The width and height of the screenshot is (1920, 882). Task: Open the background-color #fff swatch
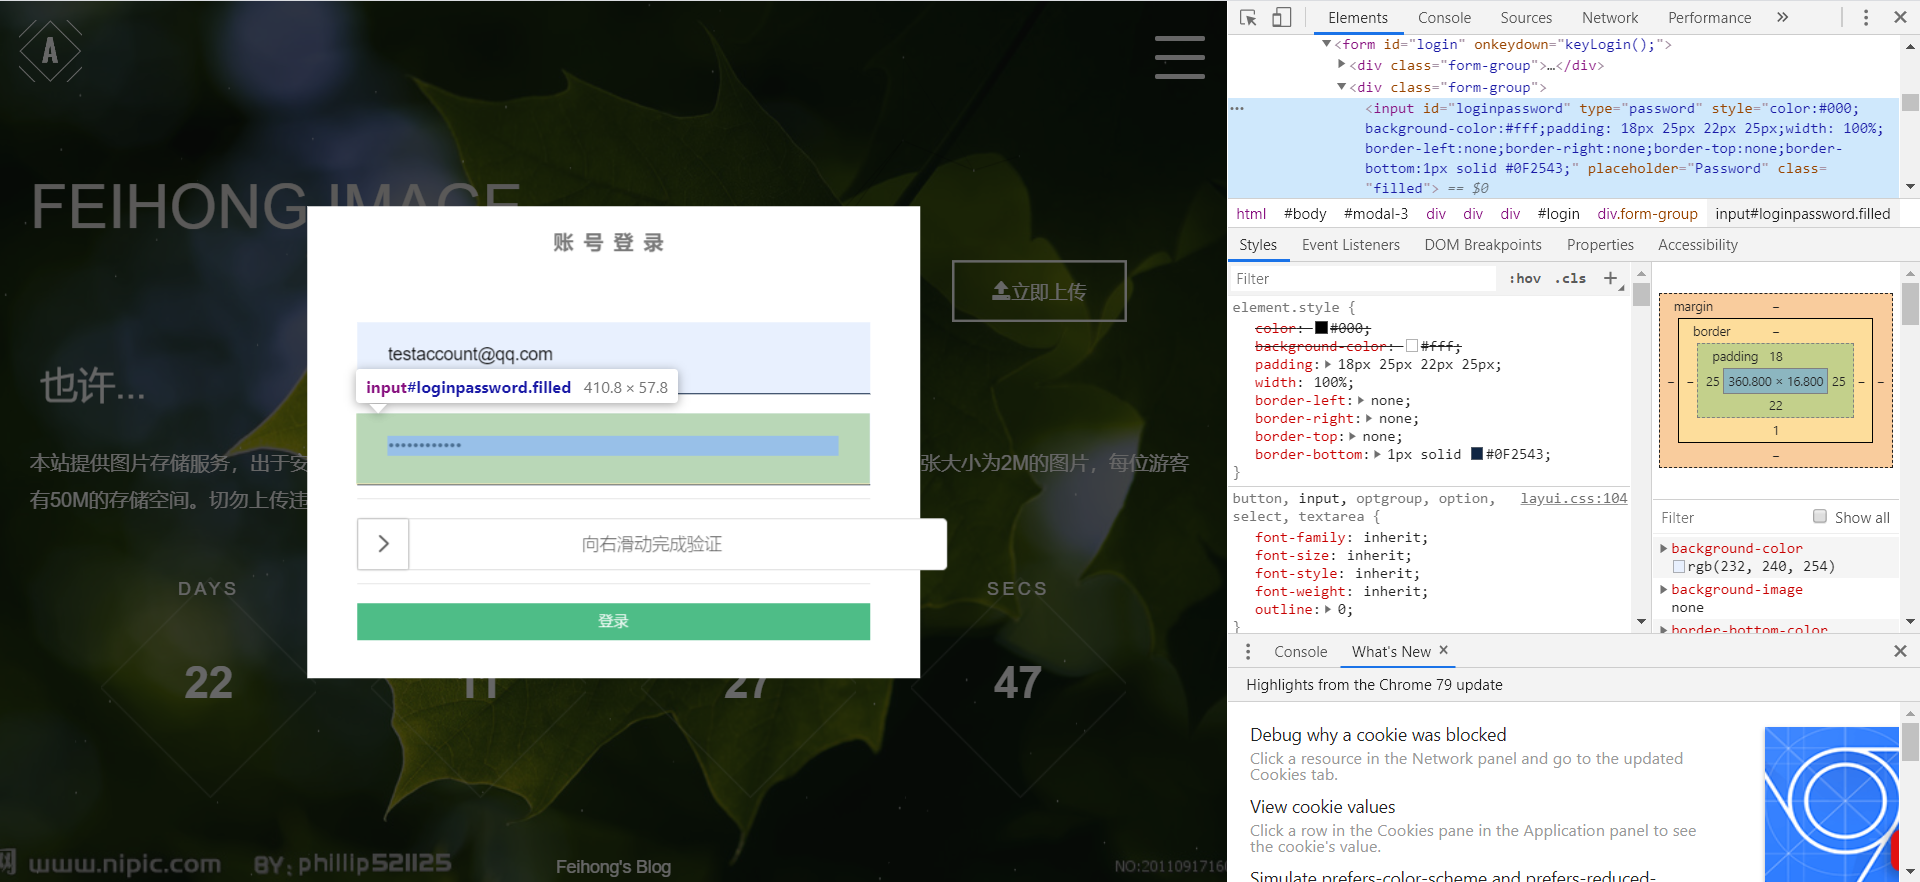1411,346
